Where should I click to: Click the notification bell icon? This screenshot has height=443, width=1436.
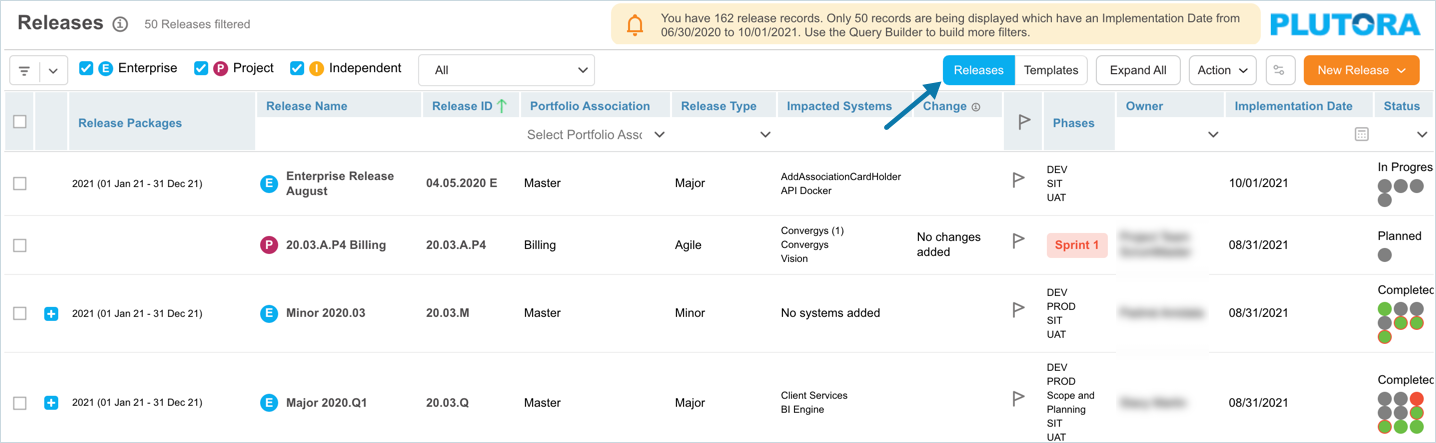[635, 26]
